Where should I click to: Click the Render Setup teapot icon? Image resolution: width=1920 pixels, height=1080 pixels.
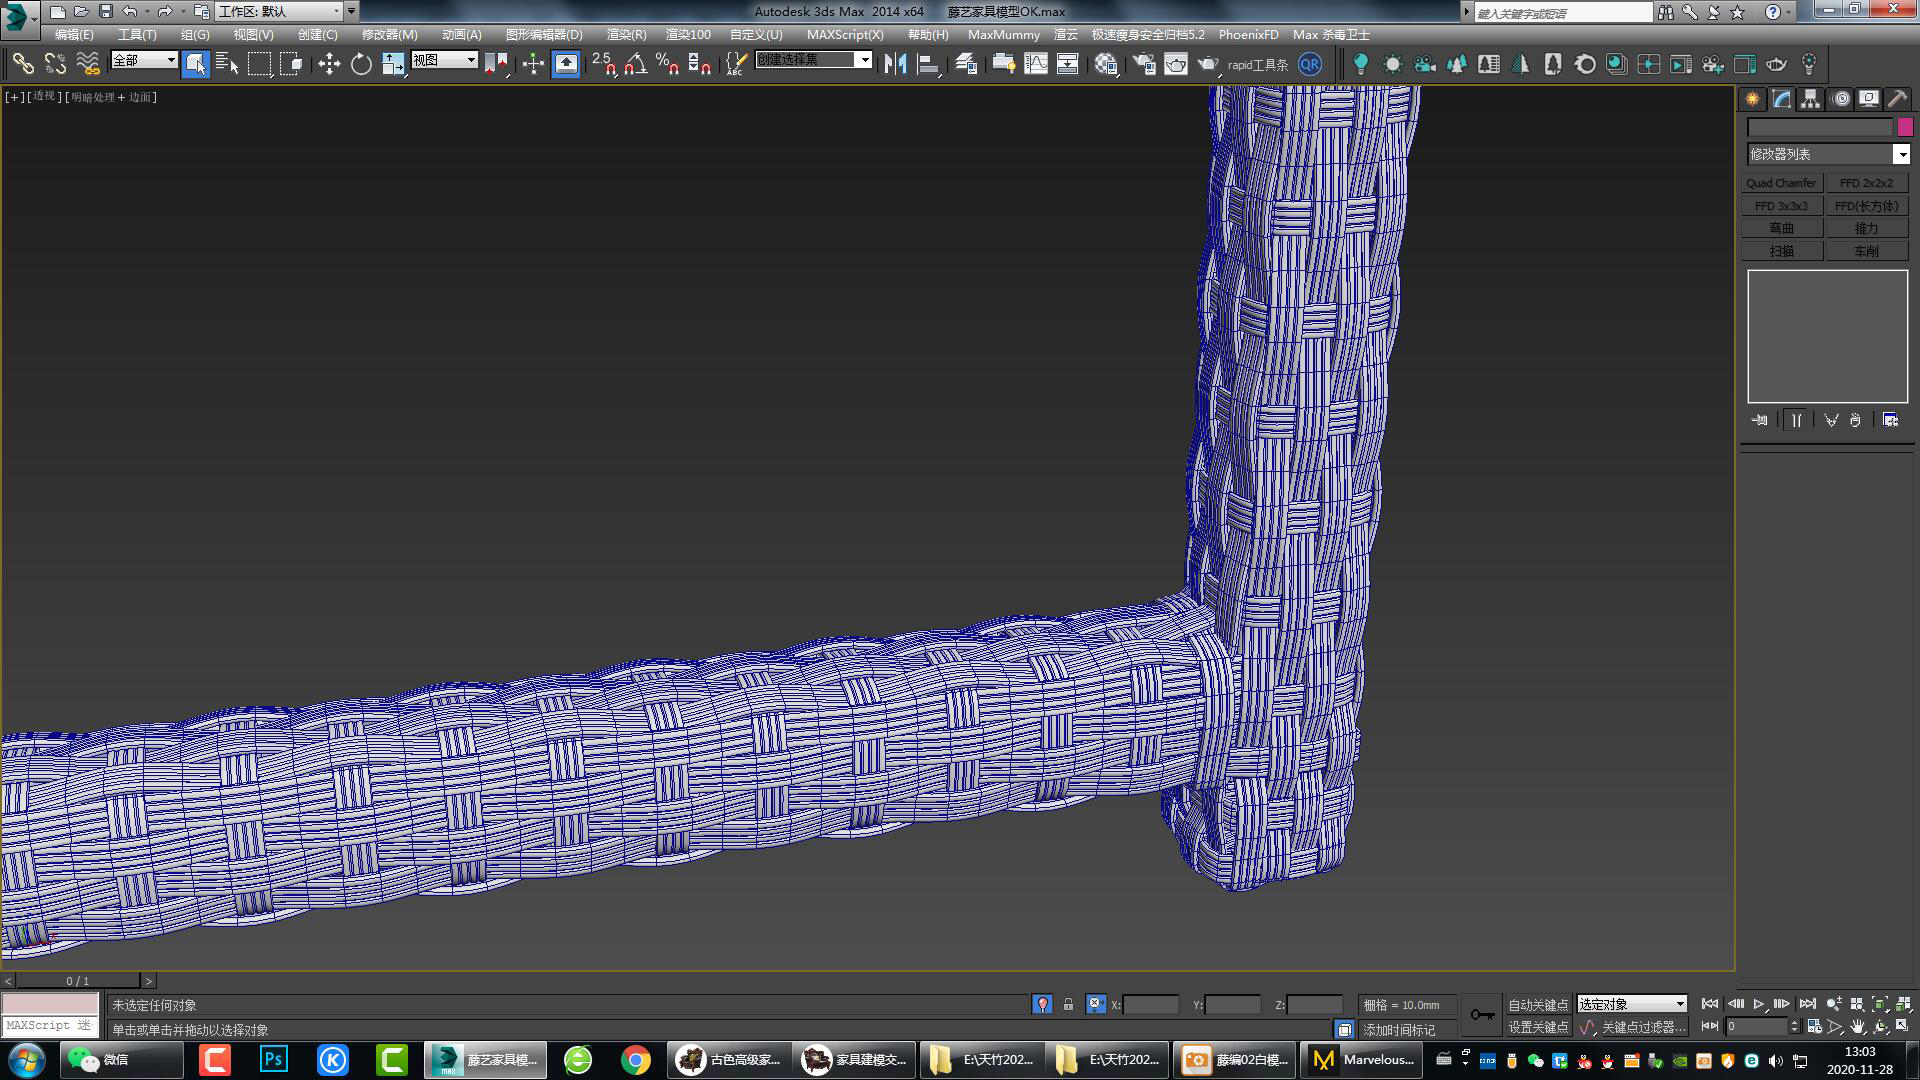[1144, 64]
